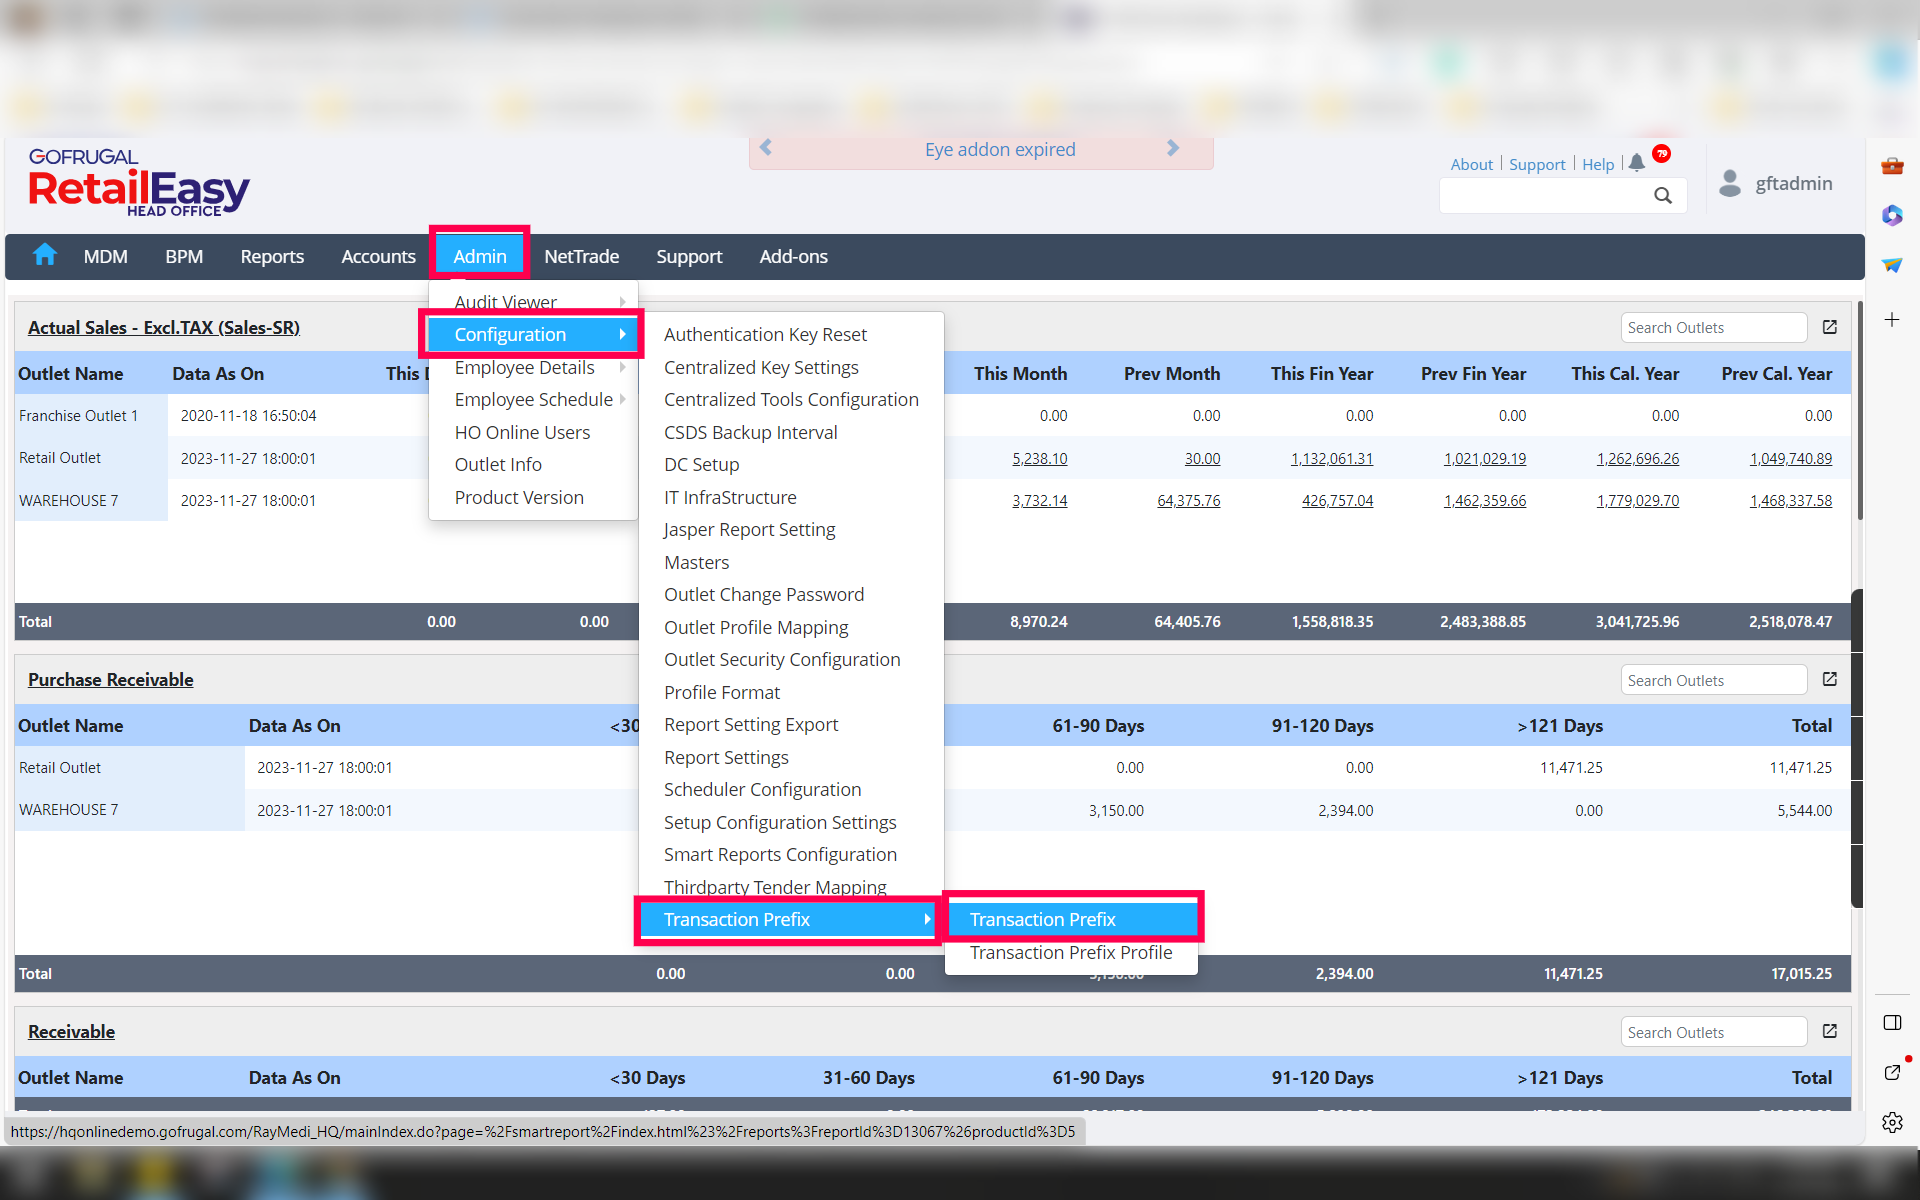Open browser sidebar settings gear
Viewport: 1920px width, 1200px height.
click(x=1892, y=1122)
